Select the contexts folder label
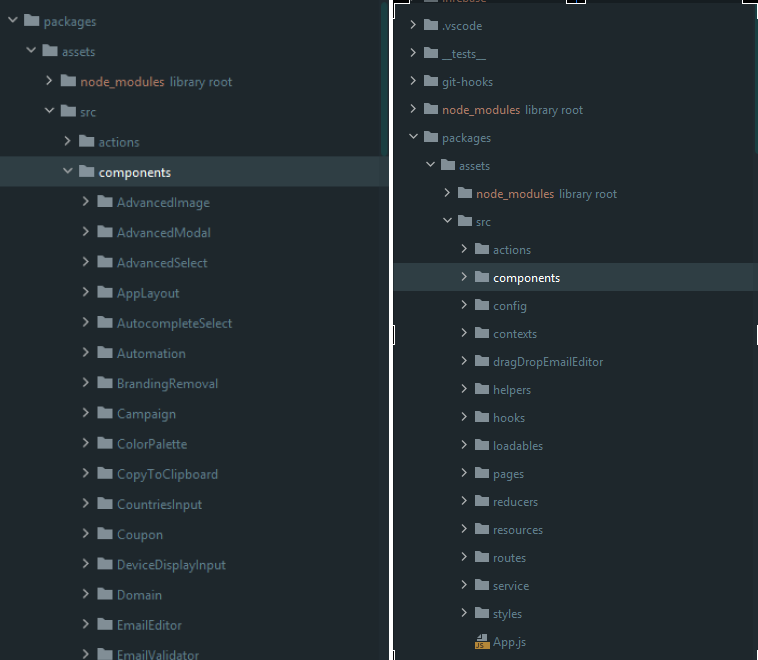The width and height of the screenshot is (758, 660). [x=515, y=333]
